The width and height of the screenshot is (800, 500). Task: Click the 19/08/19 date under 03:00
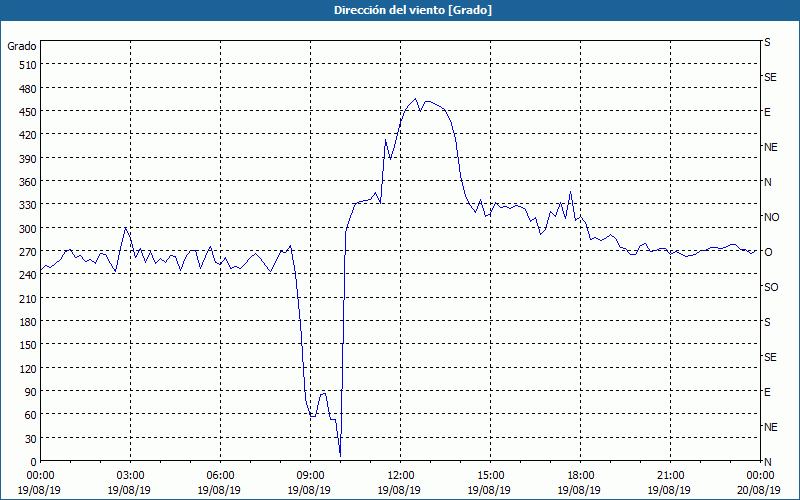[x=130, y=490]
